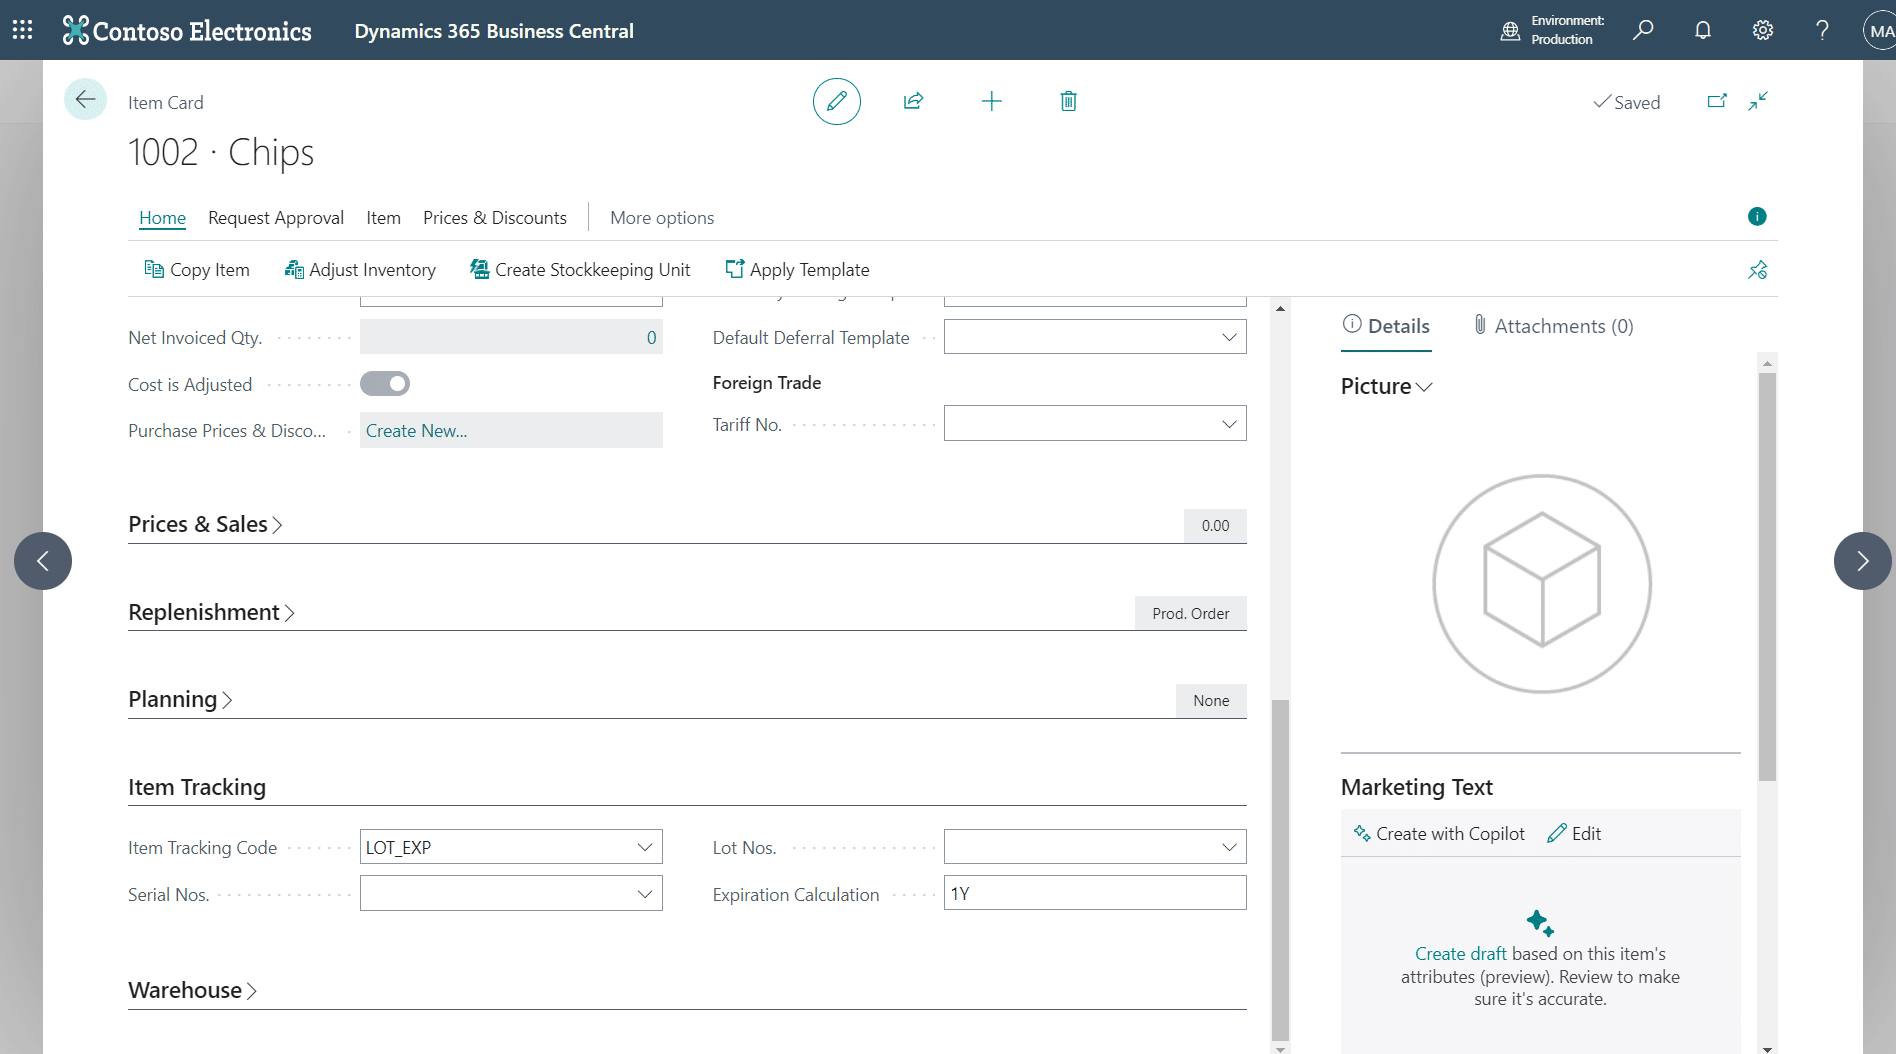Open the help question mark

click(x=1822, y=30)
